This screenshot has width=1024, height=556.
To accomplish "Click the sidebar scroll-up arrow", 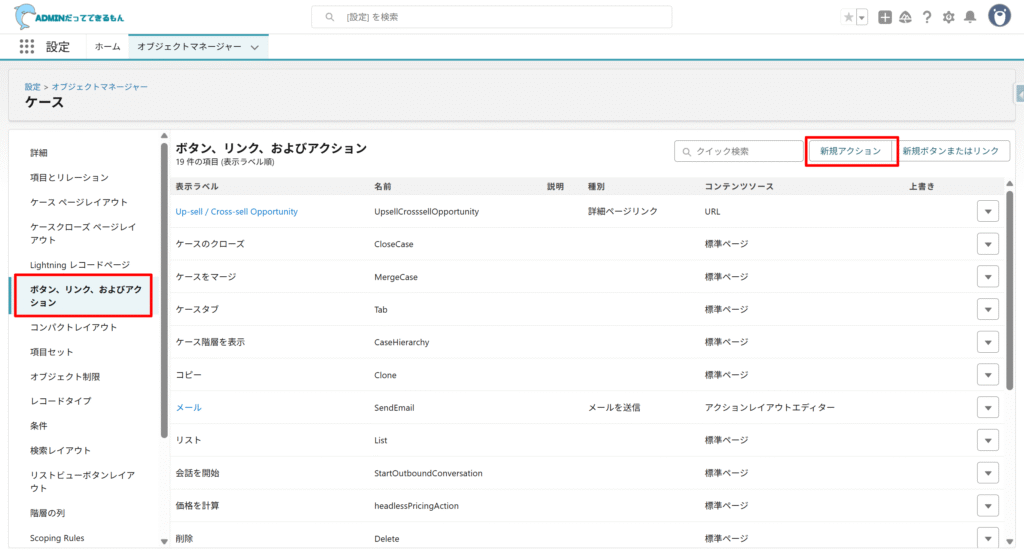I will pos(164,136).
